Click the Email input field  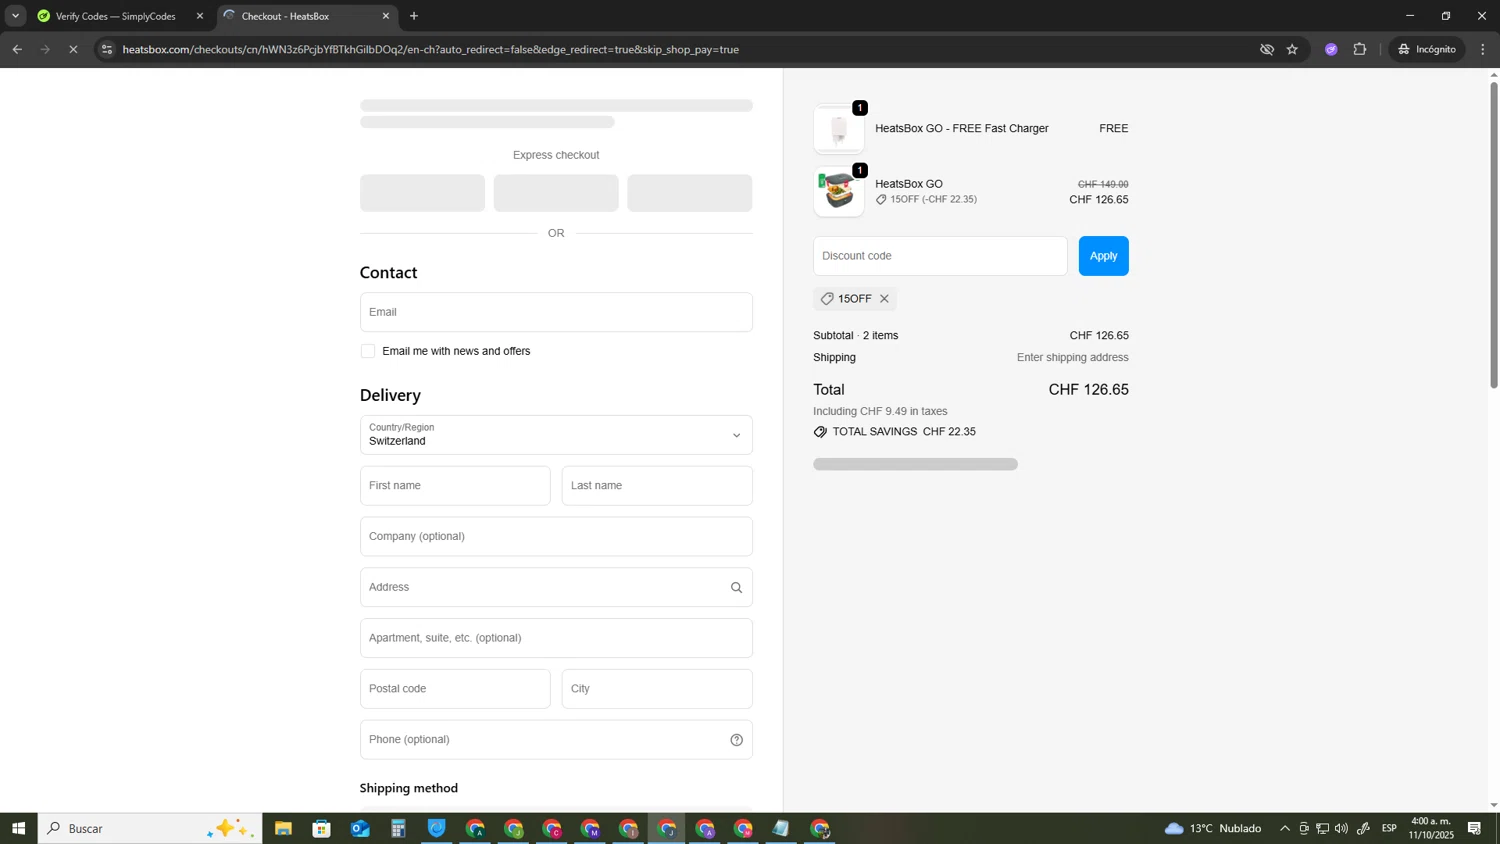(x=556, y=312)
